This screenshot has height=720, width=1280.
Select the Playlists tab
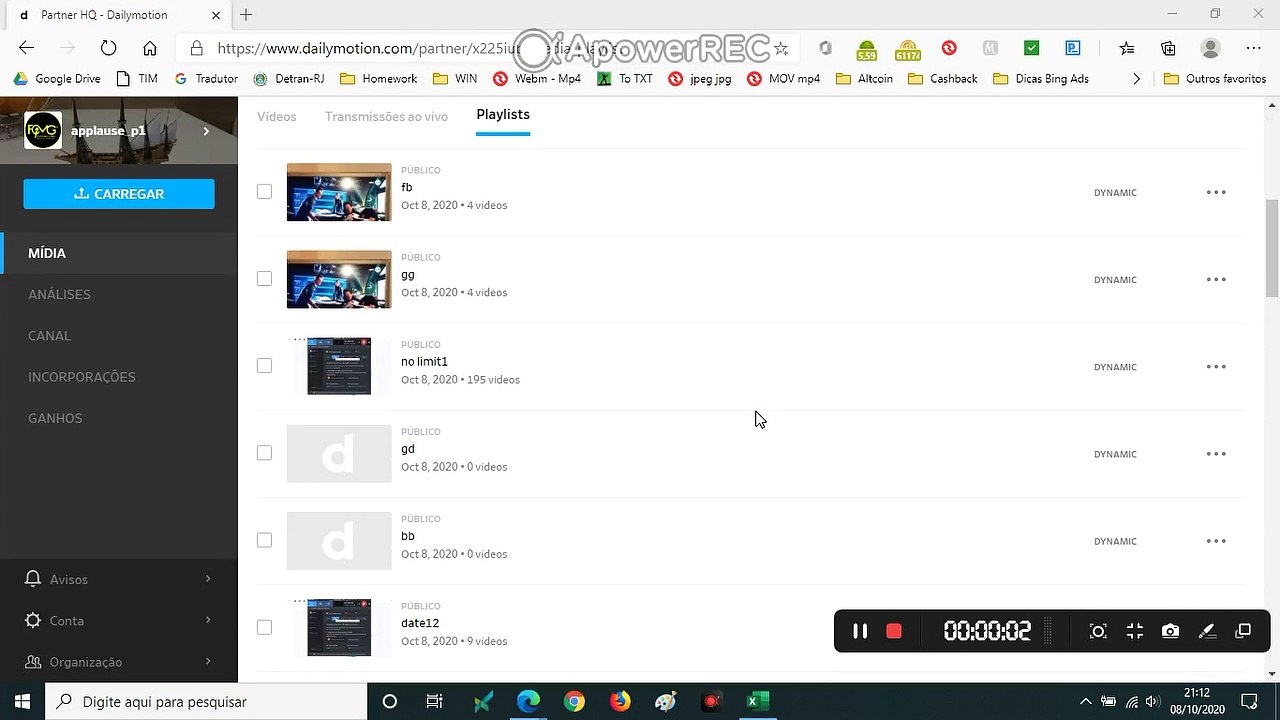point(503,115)
